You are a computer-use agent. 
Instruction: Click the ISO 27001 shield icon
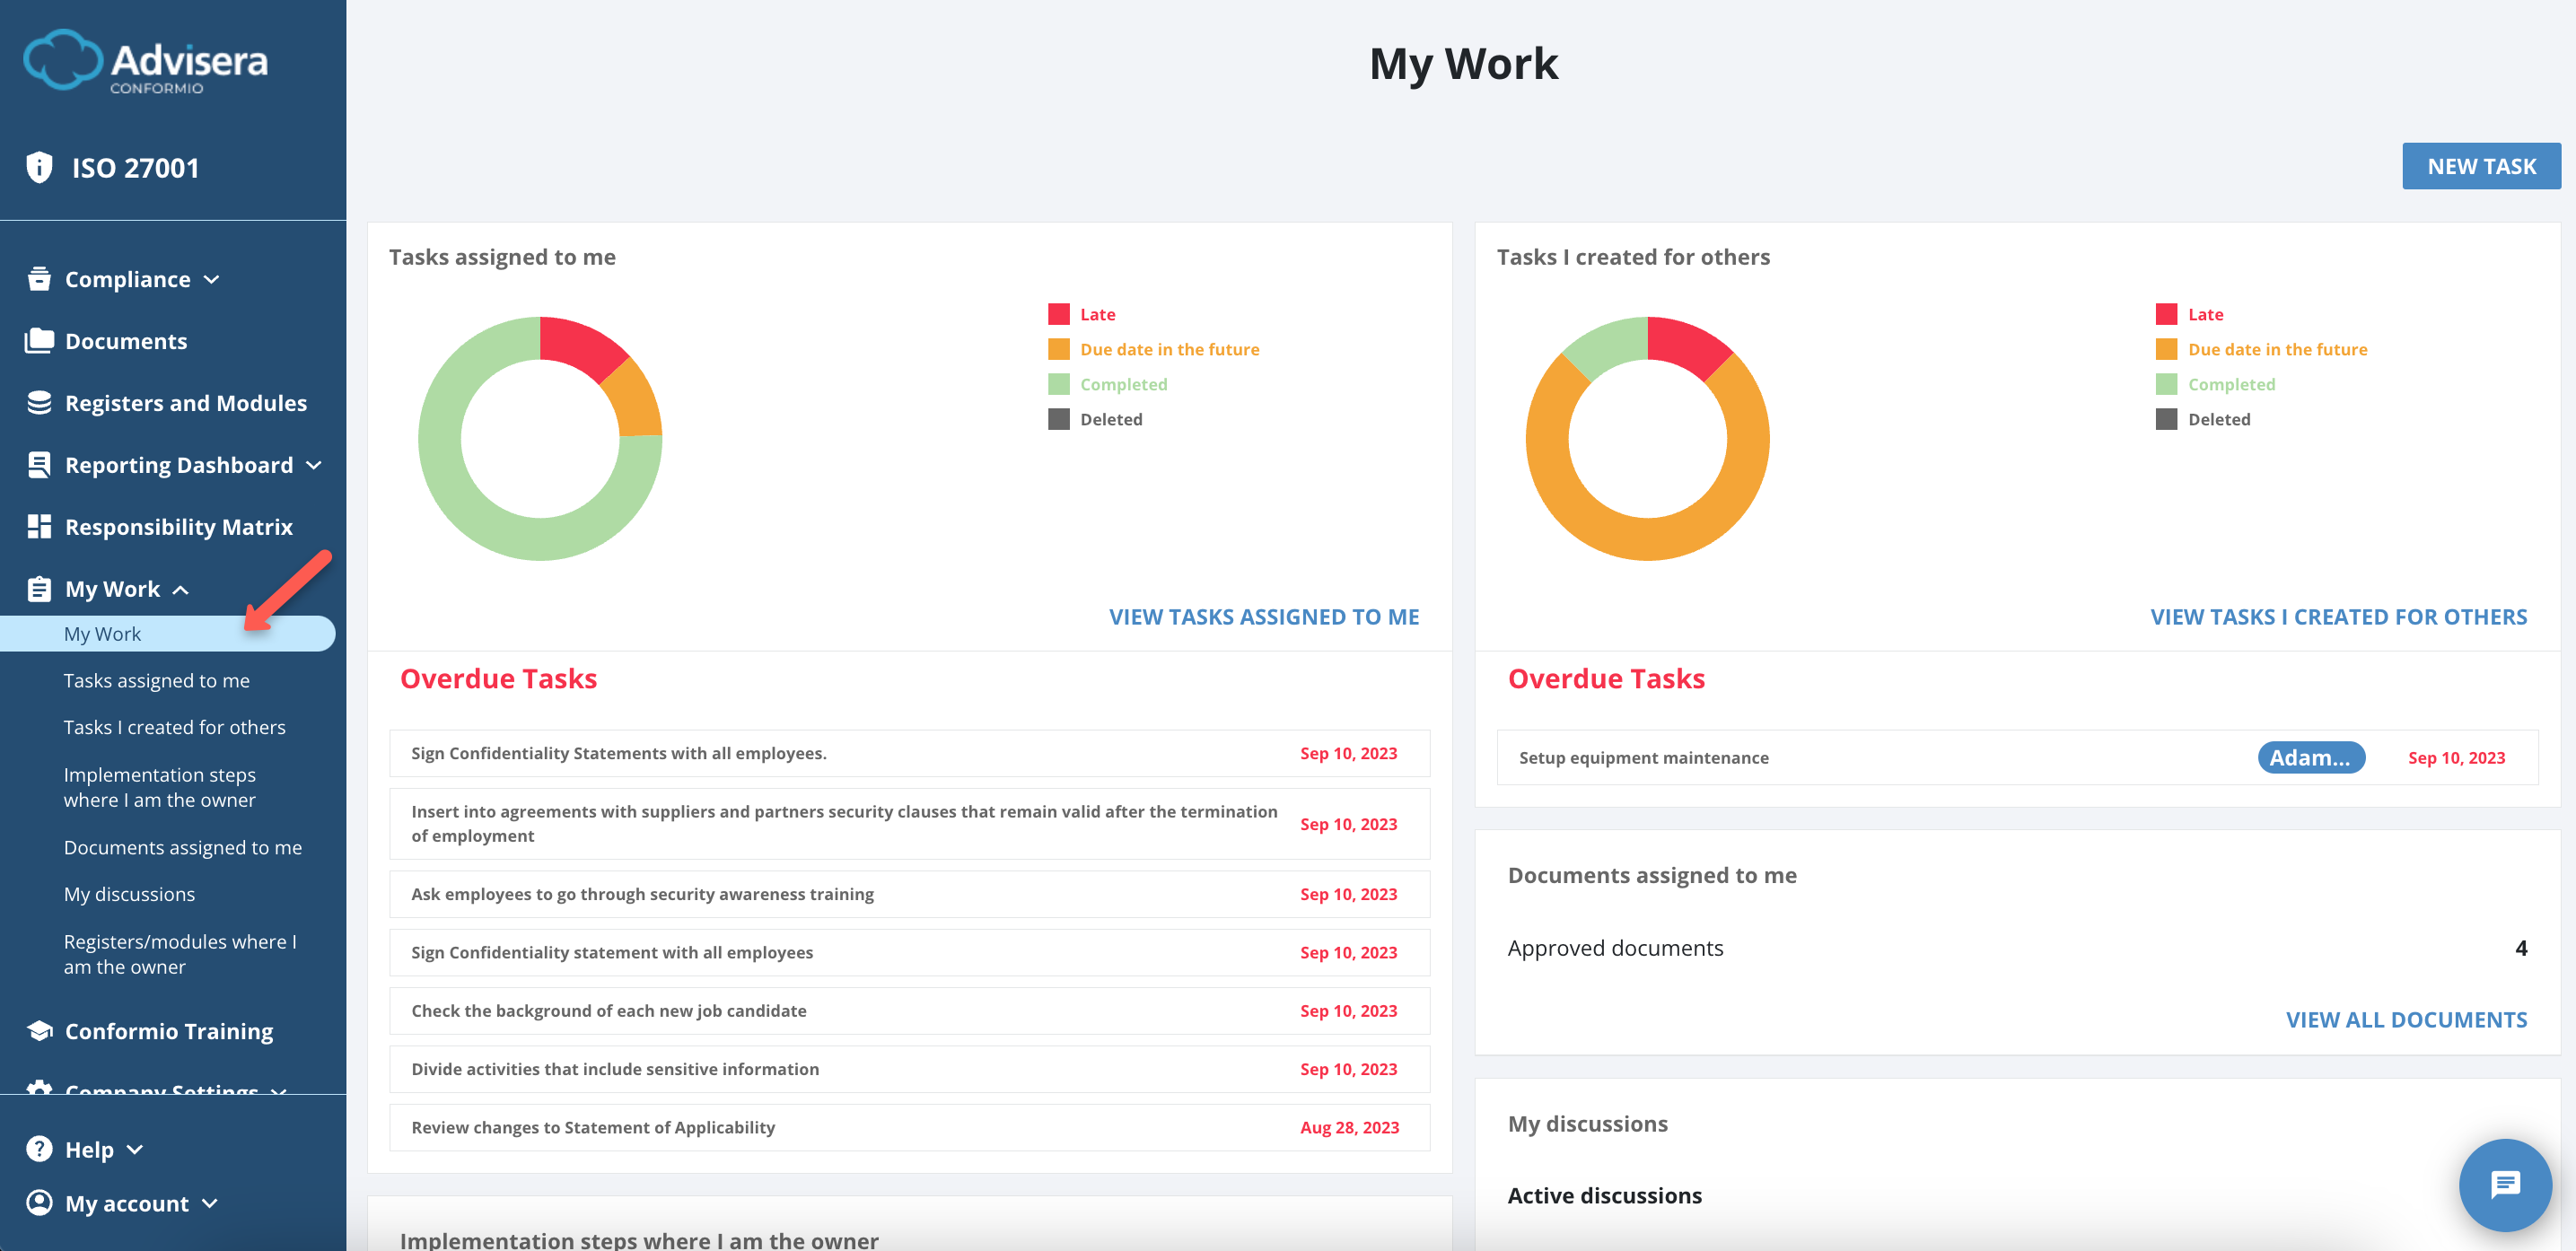[x=39, y=167]
